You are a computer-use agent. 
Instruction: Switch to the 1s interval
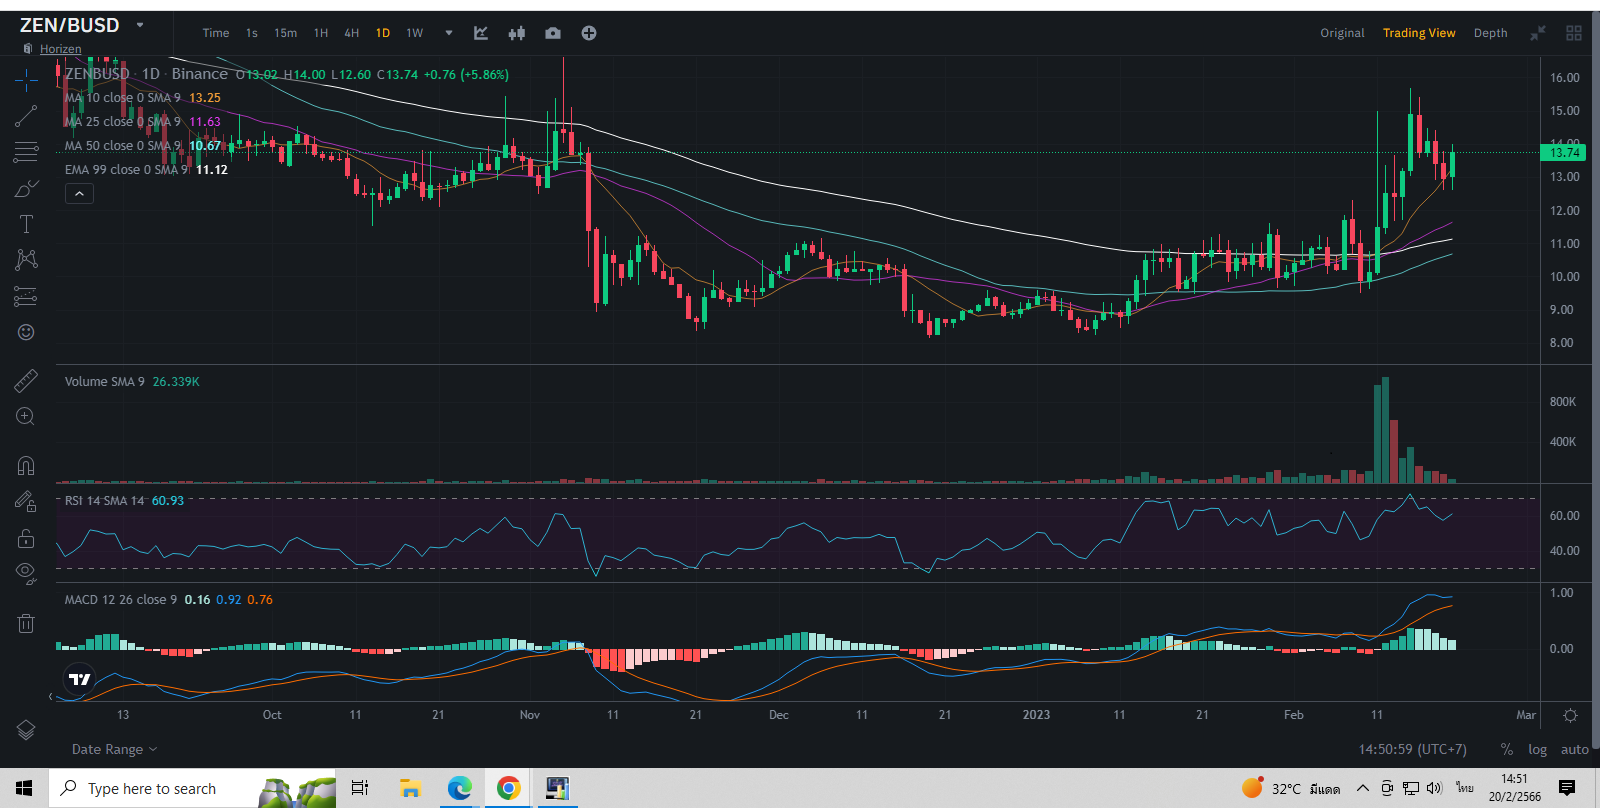point(252,33)
